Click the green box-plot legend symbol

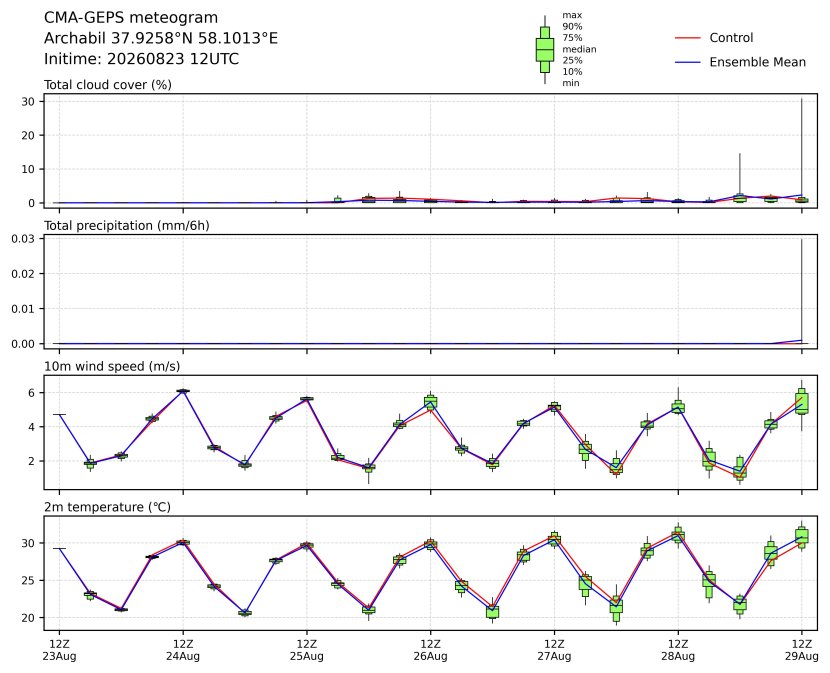[545, 49]
